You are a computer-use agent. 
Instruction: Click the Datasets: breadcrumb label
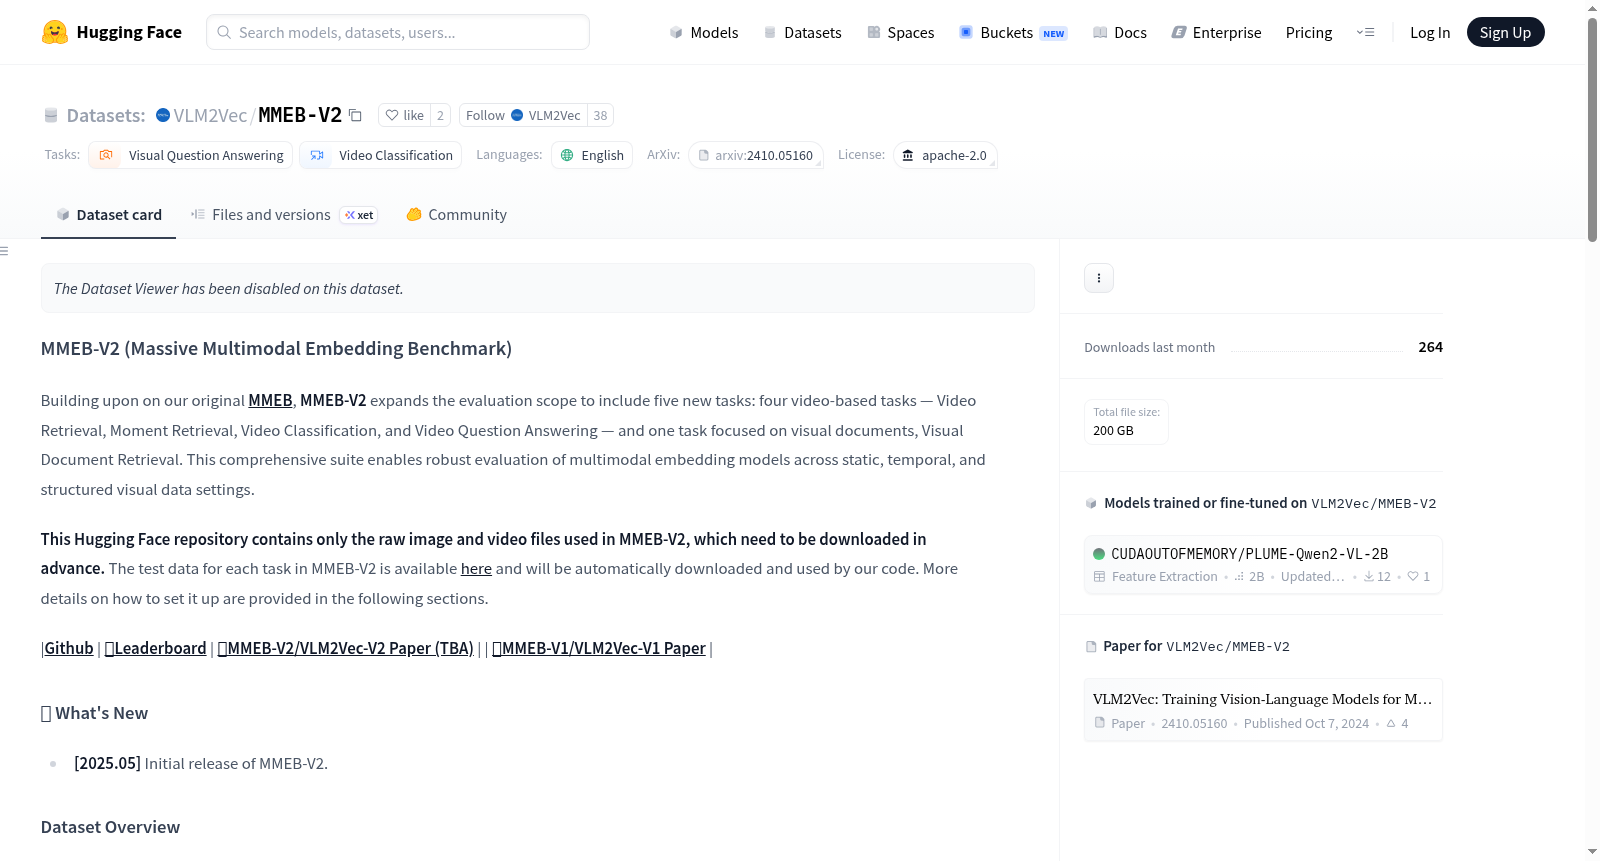tap(106, 115)
